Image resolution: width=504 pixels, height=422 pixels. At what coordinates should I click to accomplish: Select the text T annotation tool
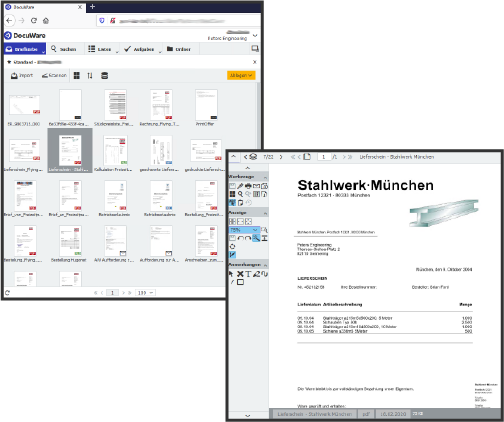coord(248,274)
